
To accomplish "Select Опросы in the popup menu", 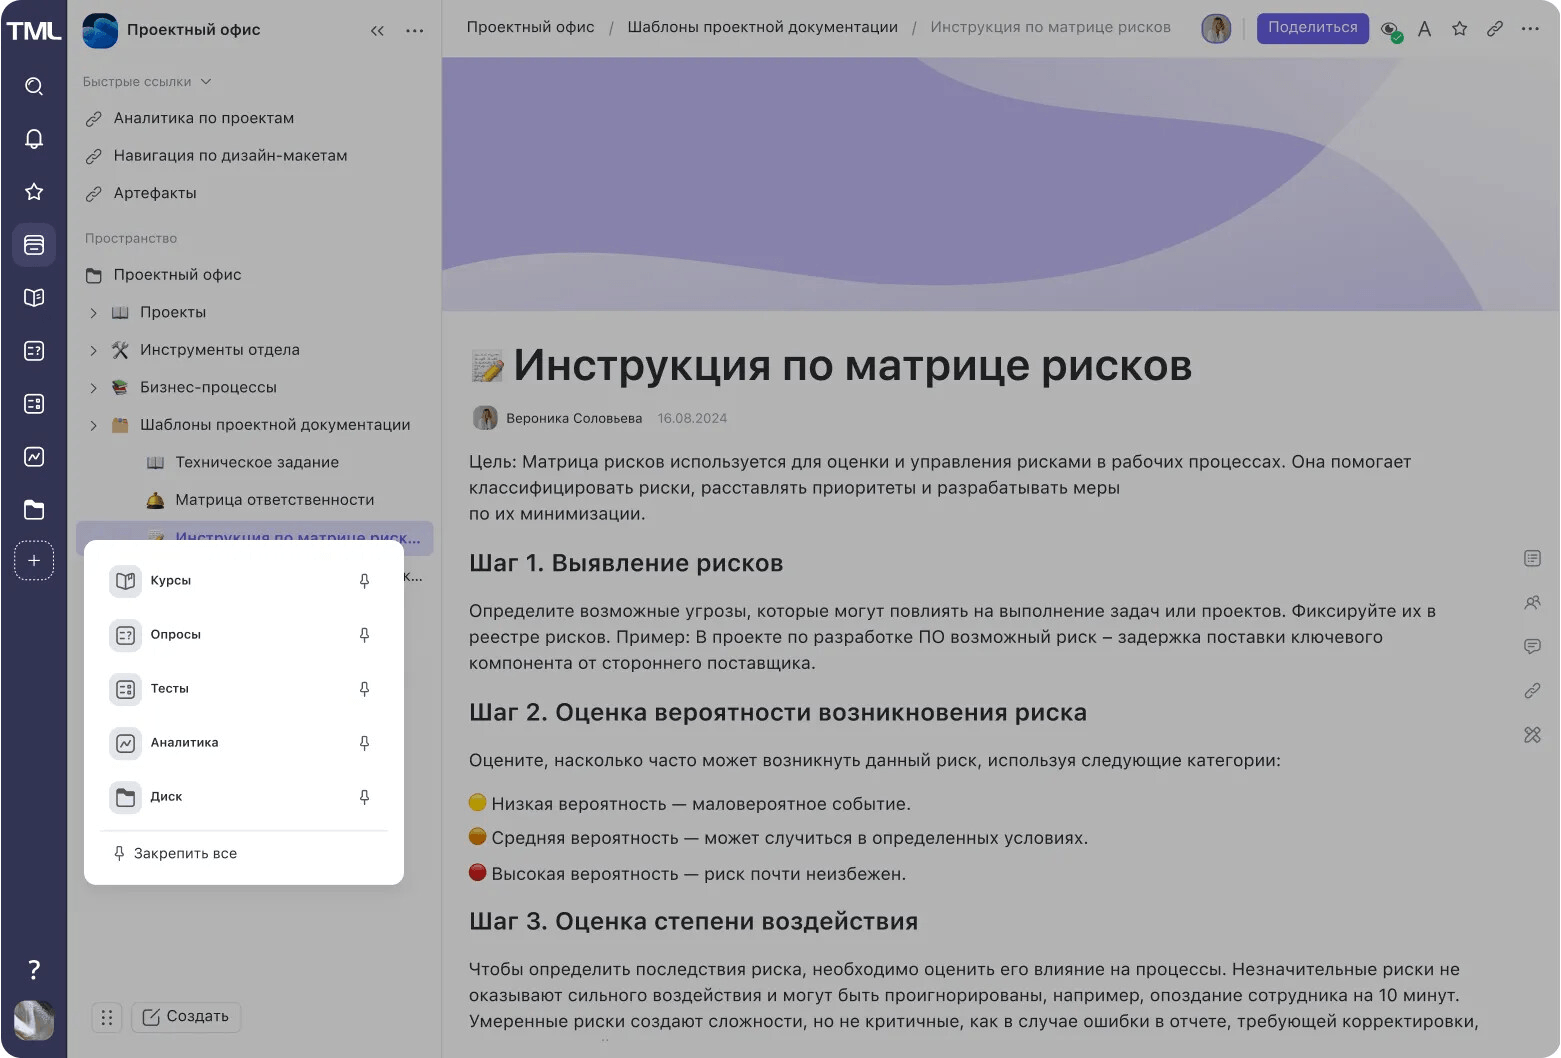I will click(x=176, y=635).
